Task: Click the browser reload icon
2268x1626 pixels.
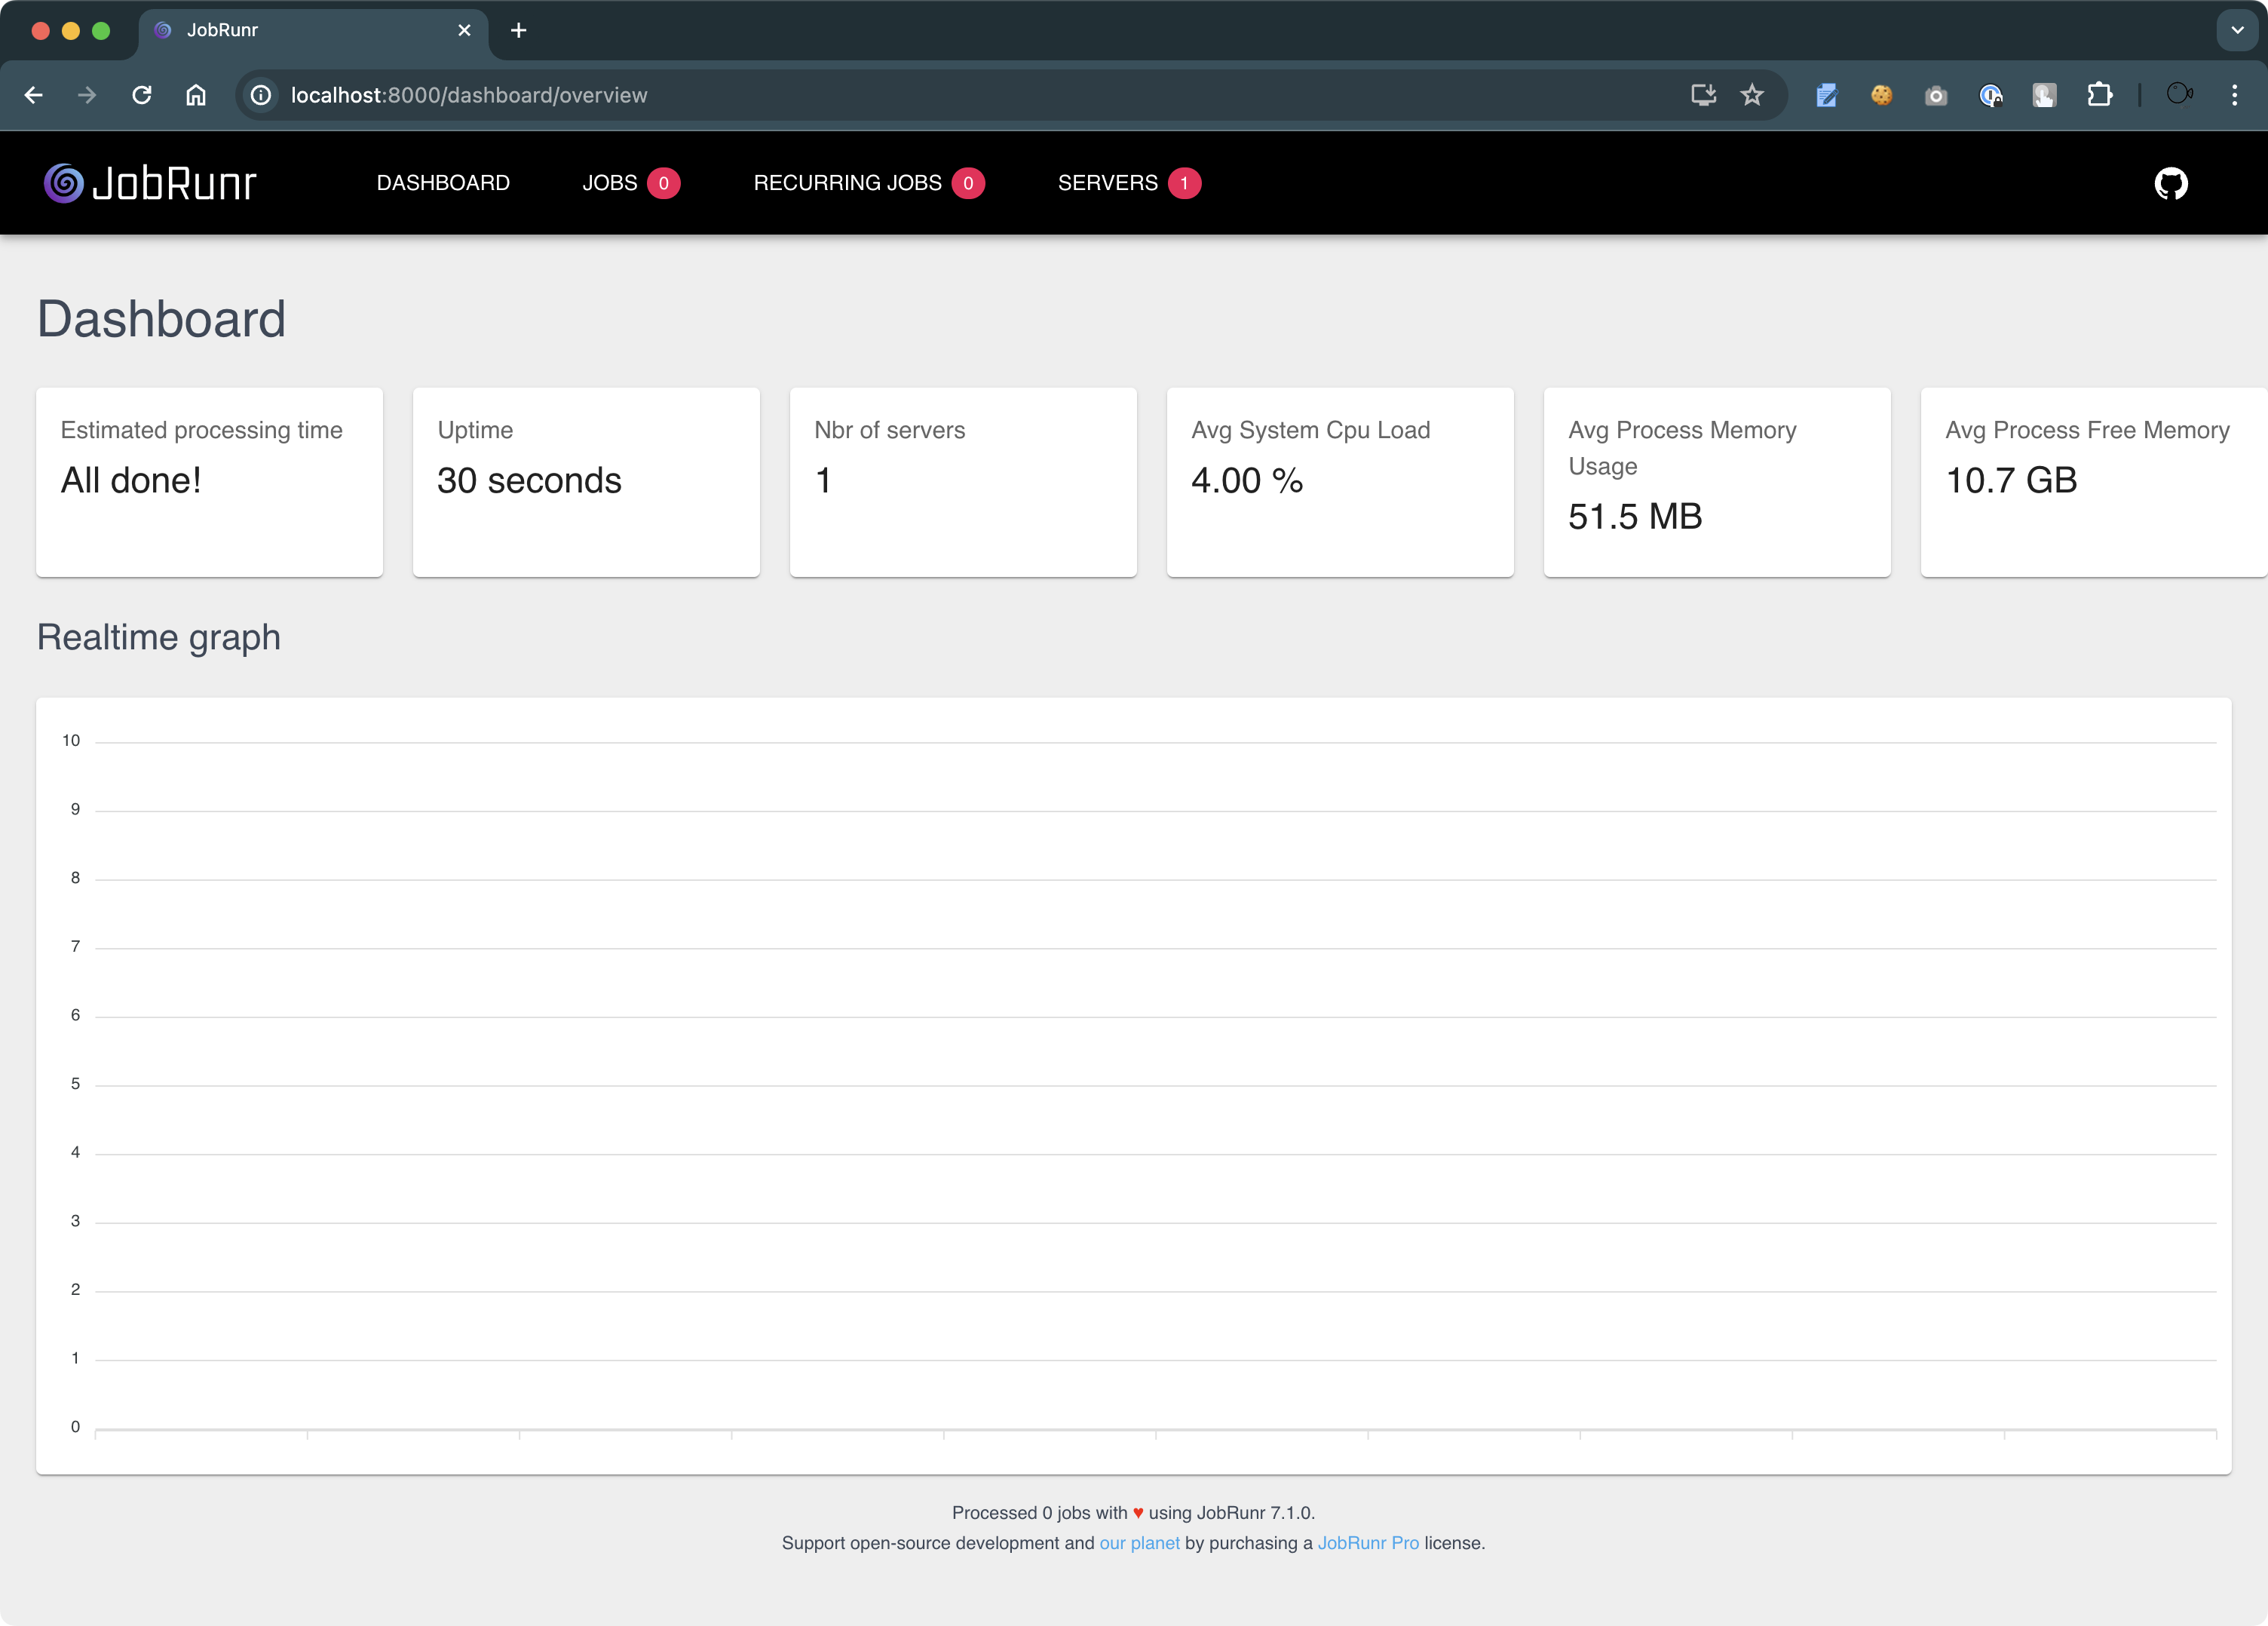Action: tap(142, 95)
